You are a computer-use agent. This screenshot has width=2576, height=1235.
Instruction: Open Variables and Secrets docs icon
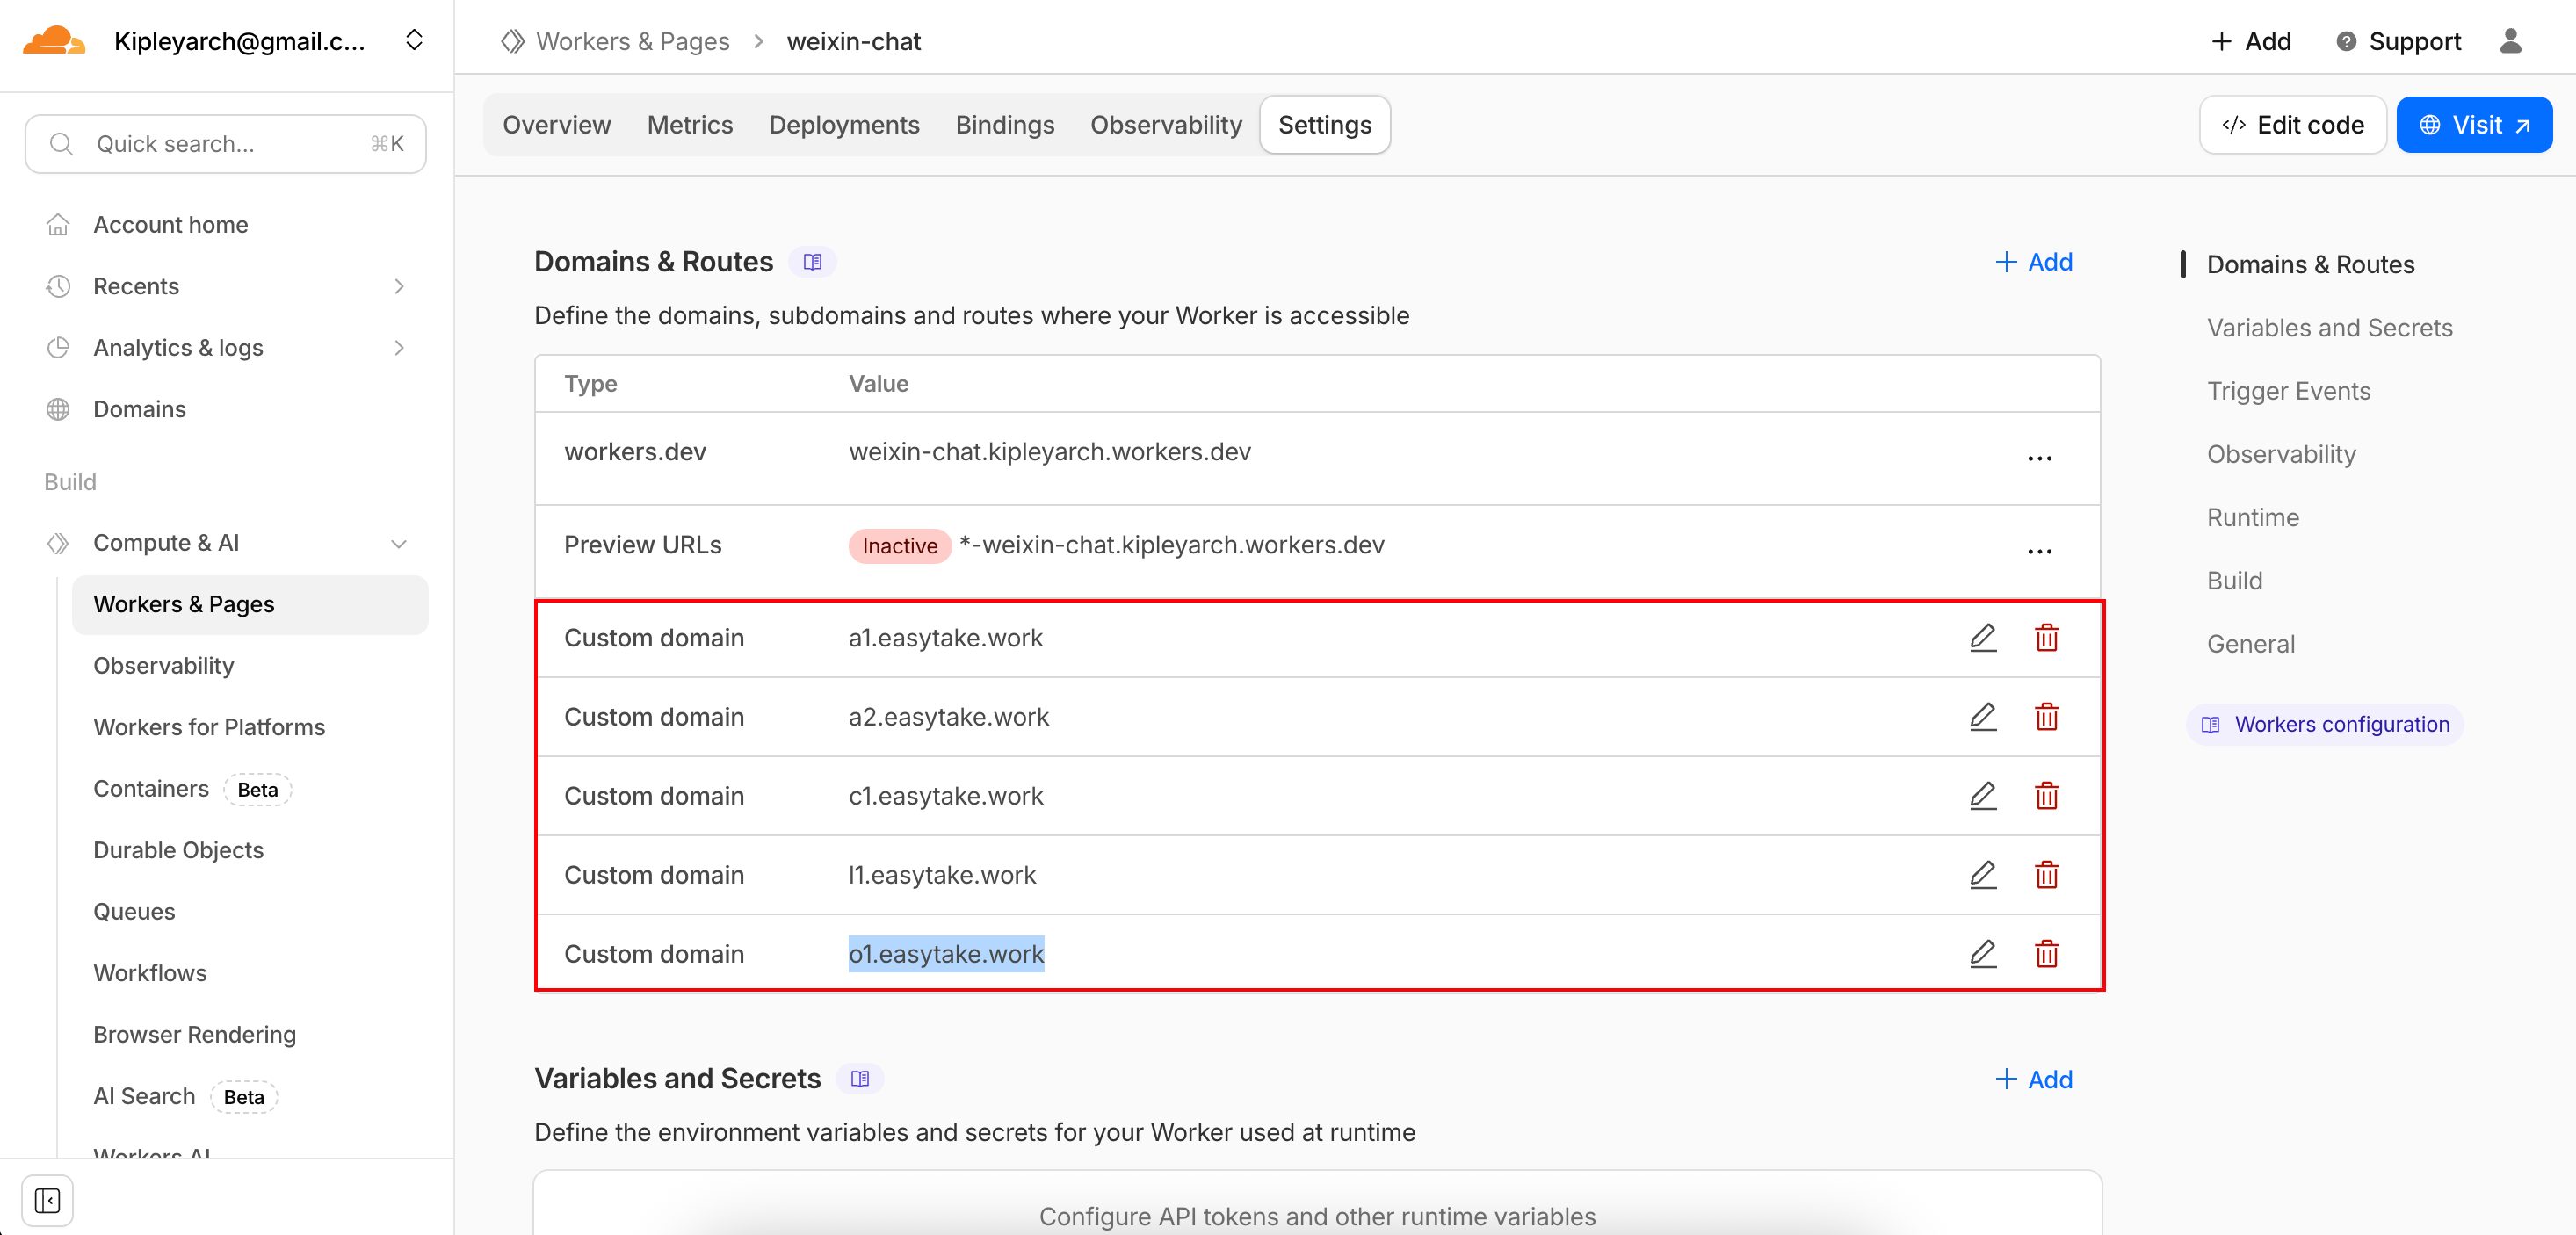859,1079
